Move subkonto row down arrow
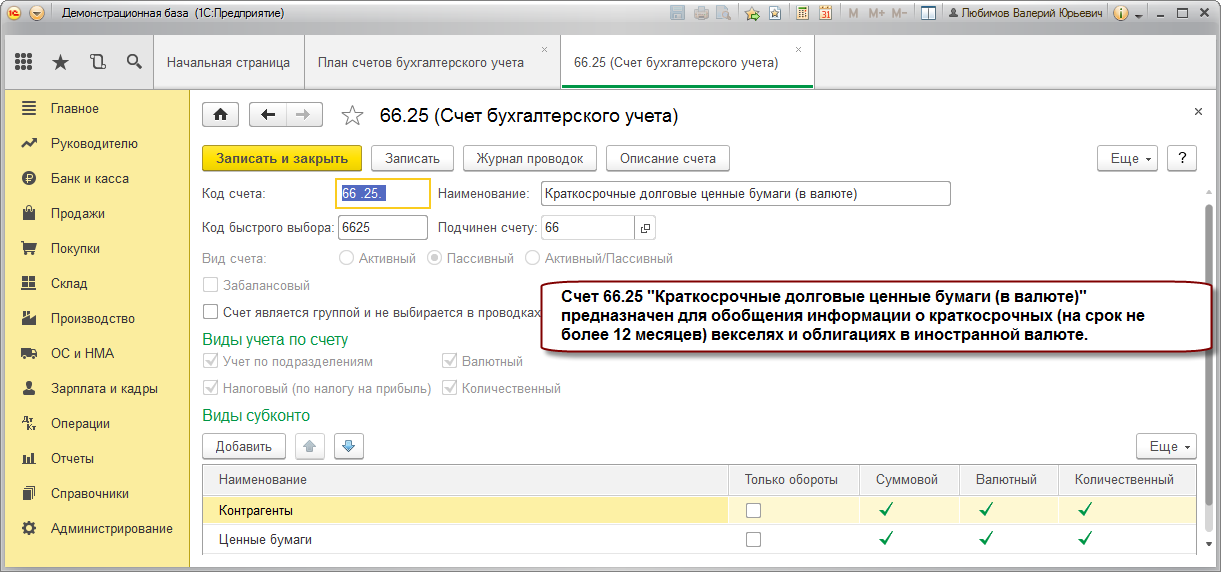This screenshot has width=1221, height=572. (x=349, y=446)
